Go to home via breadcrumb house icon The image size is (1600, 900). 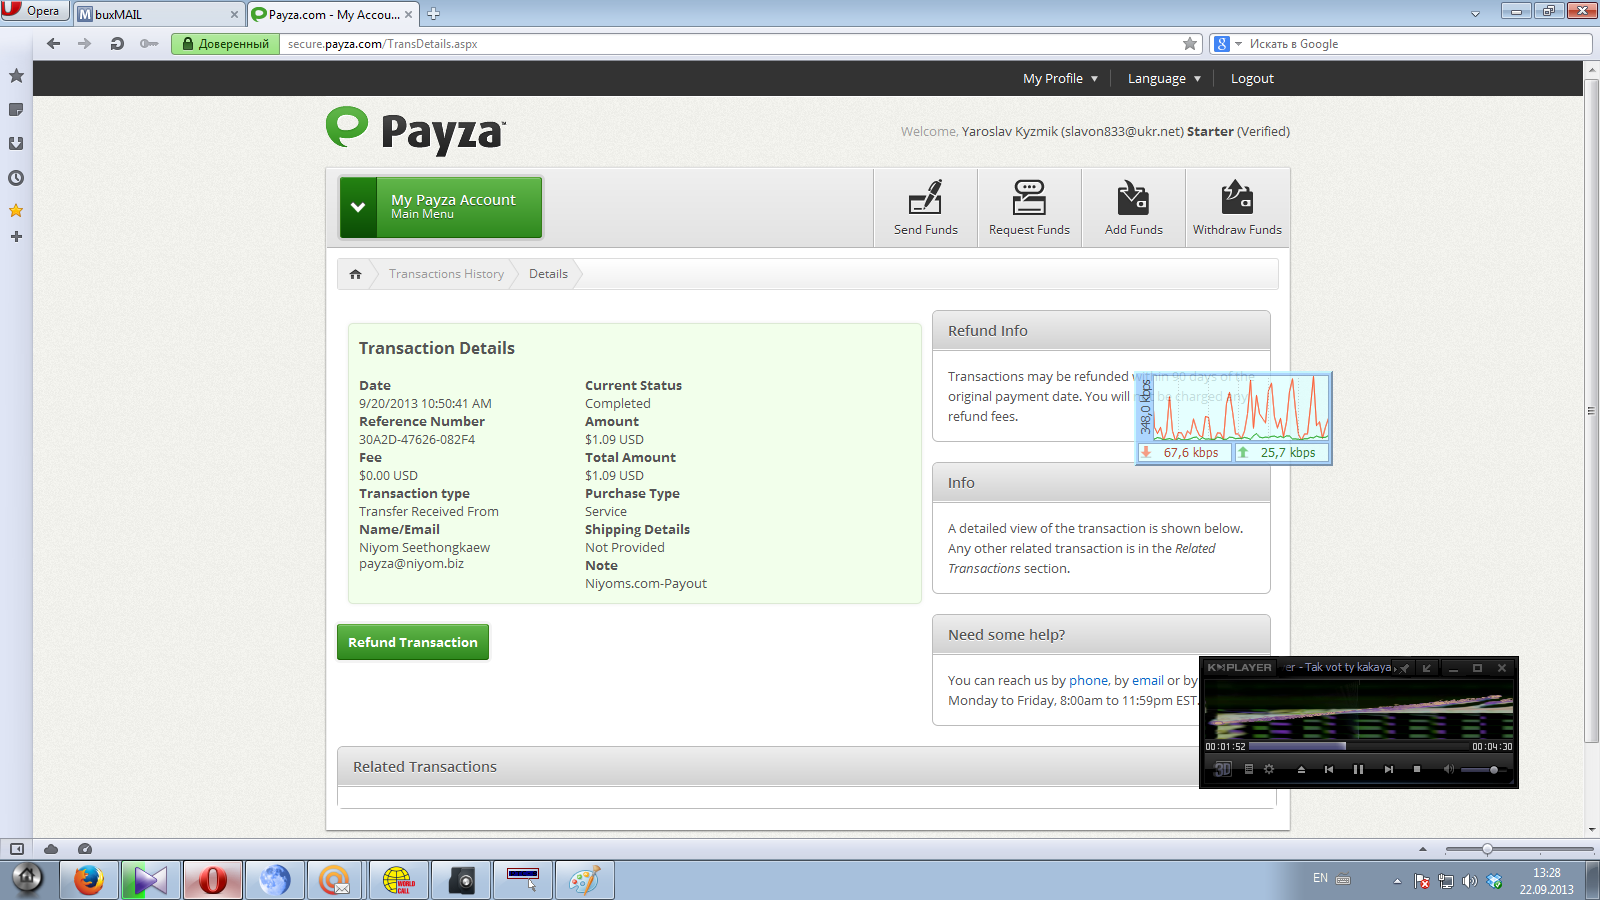(355, 274)
